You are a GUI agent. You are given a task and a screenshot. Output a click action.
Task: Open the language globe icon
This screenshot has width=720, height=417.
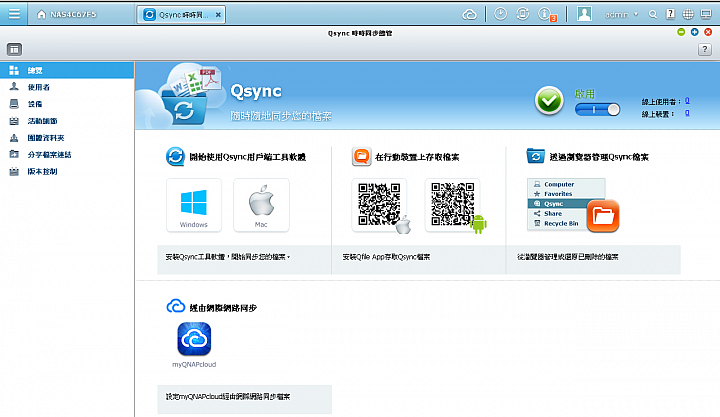pos(688,14)
